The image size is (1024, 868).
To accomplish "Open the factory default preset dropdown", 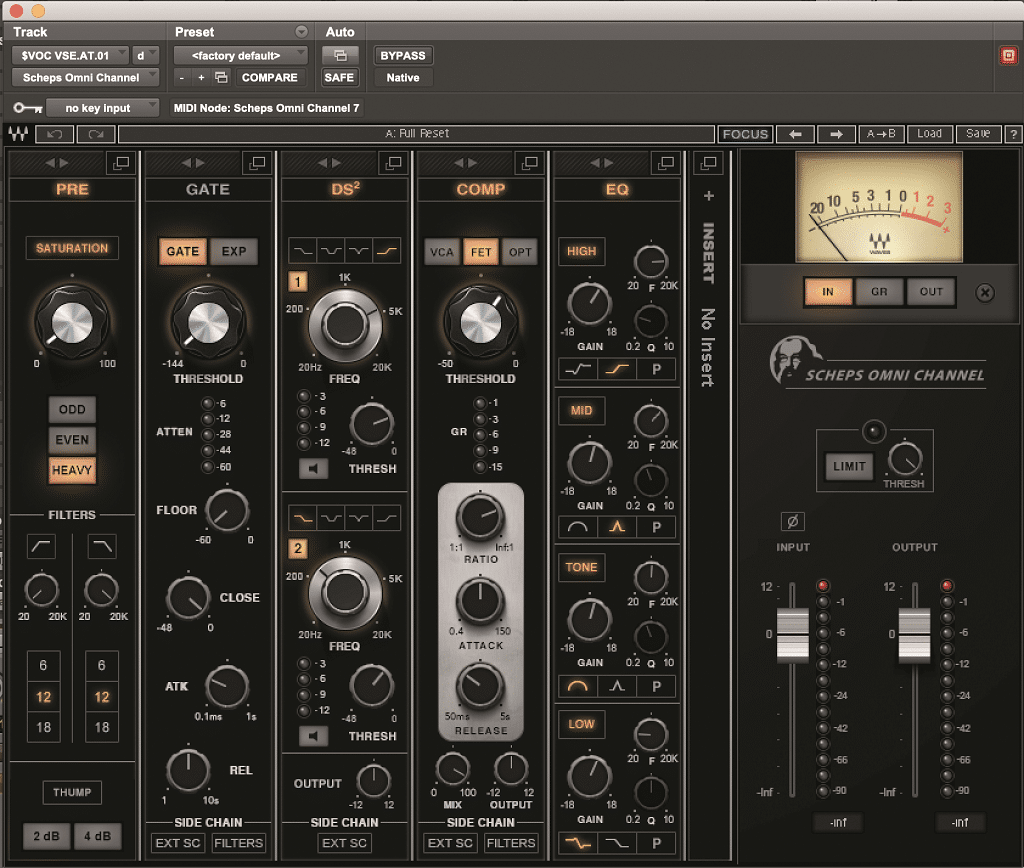I will pos(240,56).
